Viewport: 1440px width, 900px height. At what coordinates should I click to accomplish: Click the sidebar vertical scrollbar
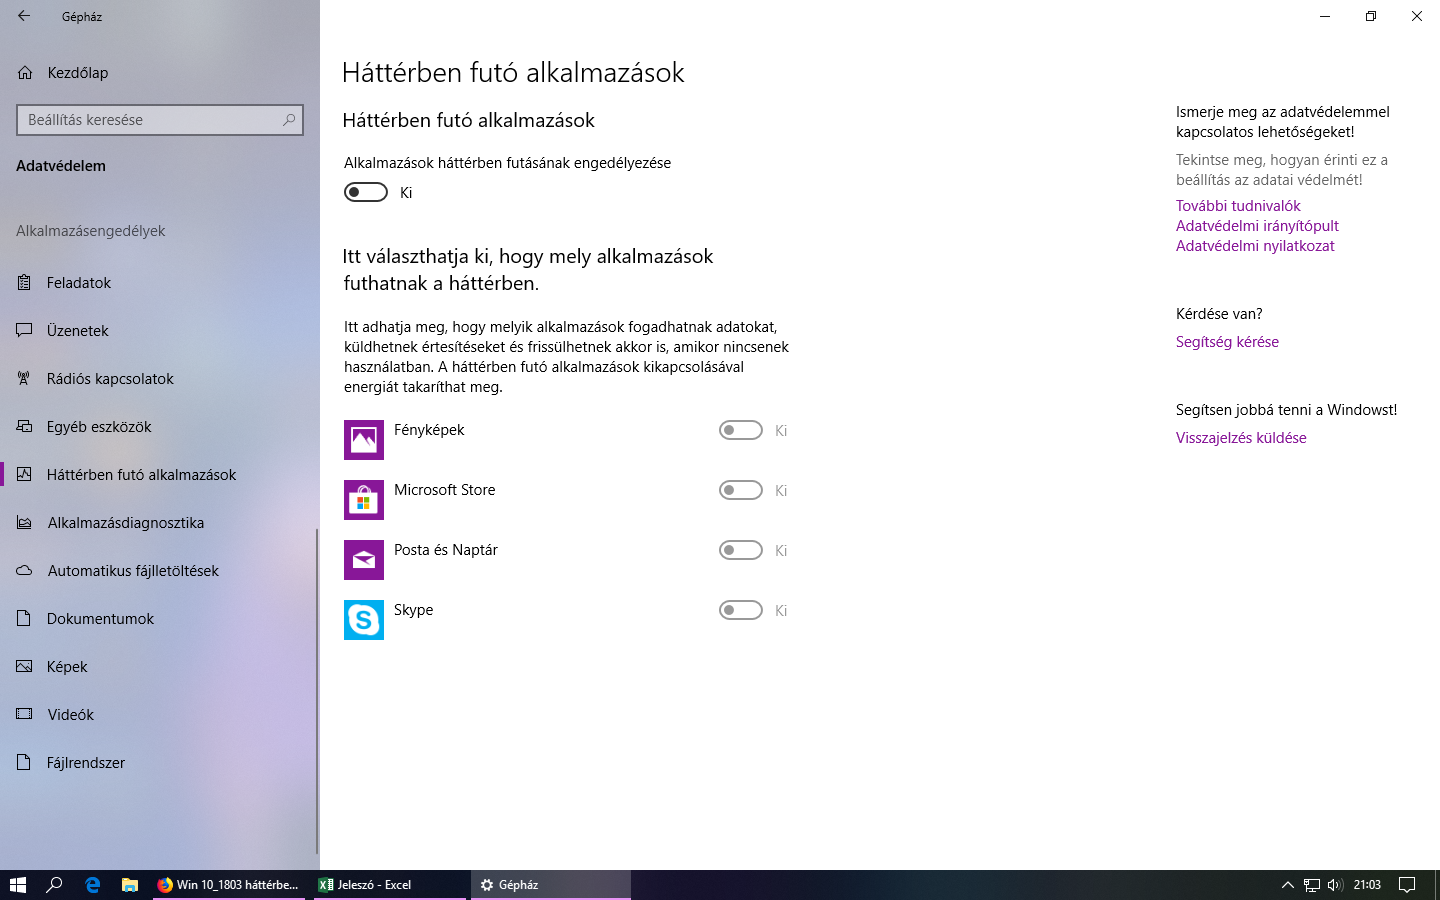click(317, 690)
